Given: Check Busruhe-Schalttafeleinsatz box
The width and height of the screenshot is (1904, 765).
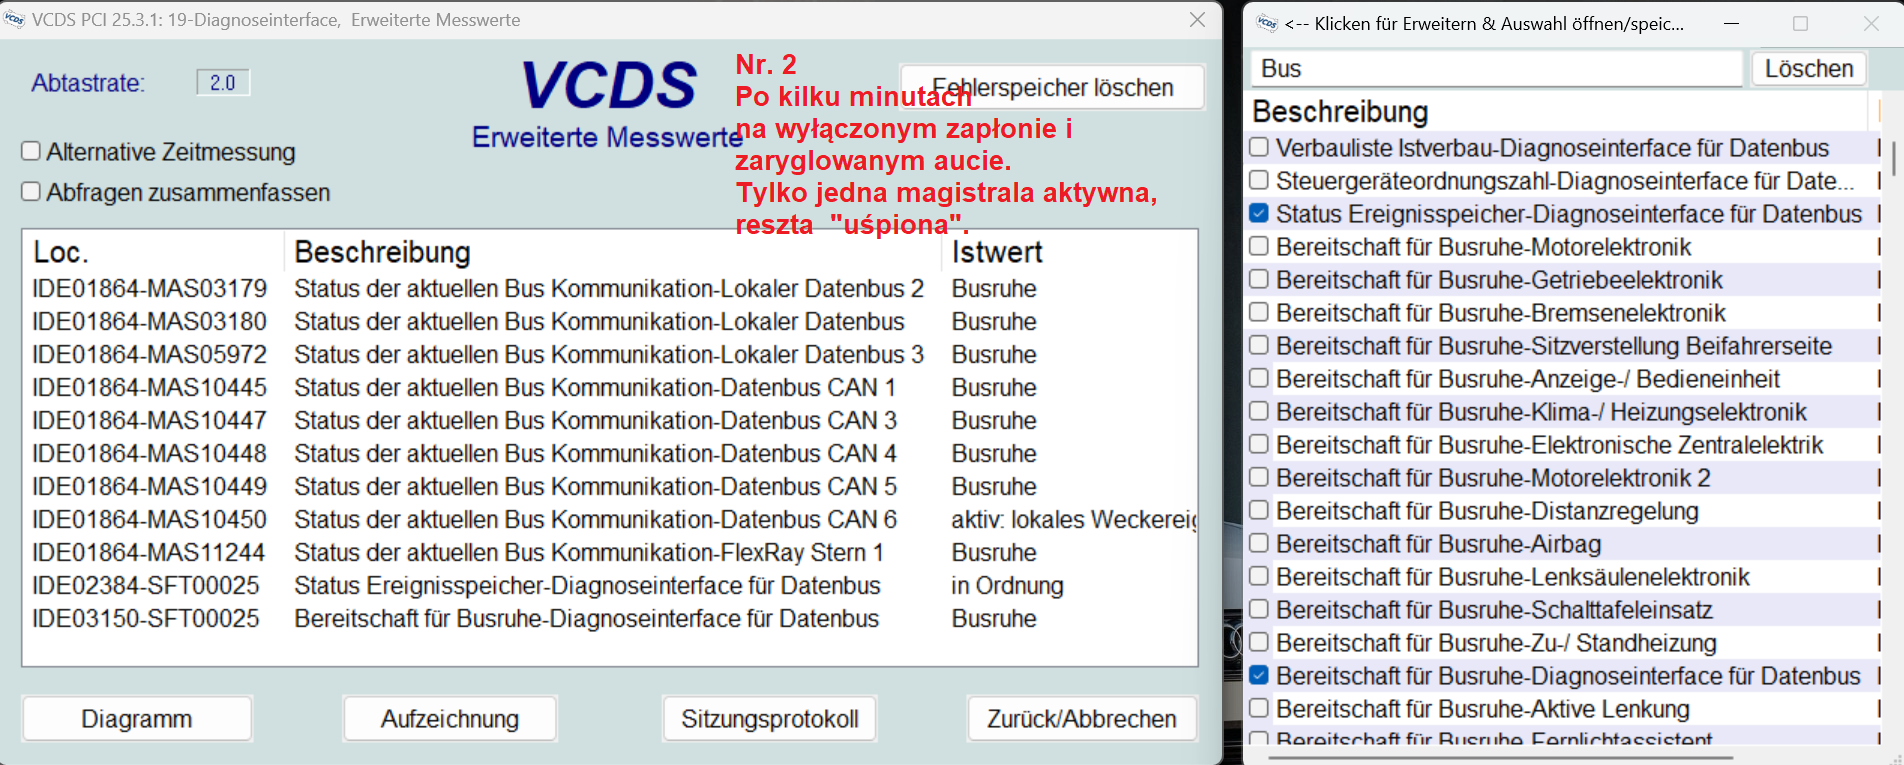Looking at the screenshot, I should (1259, 609).
